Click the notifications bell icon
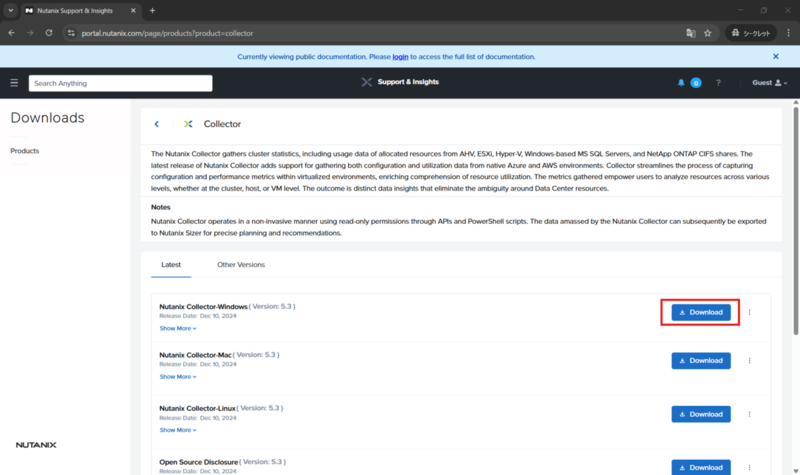Image resolution: width=800 pixels, height=475 pixels. tap(681, 83)
